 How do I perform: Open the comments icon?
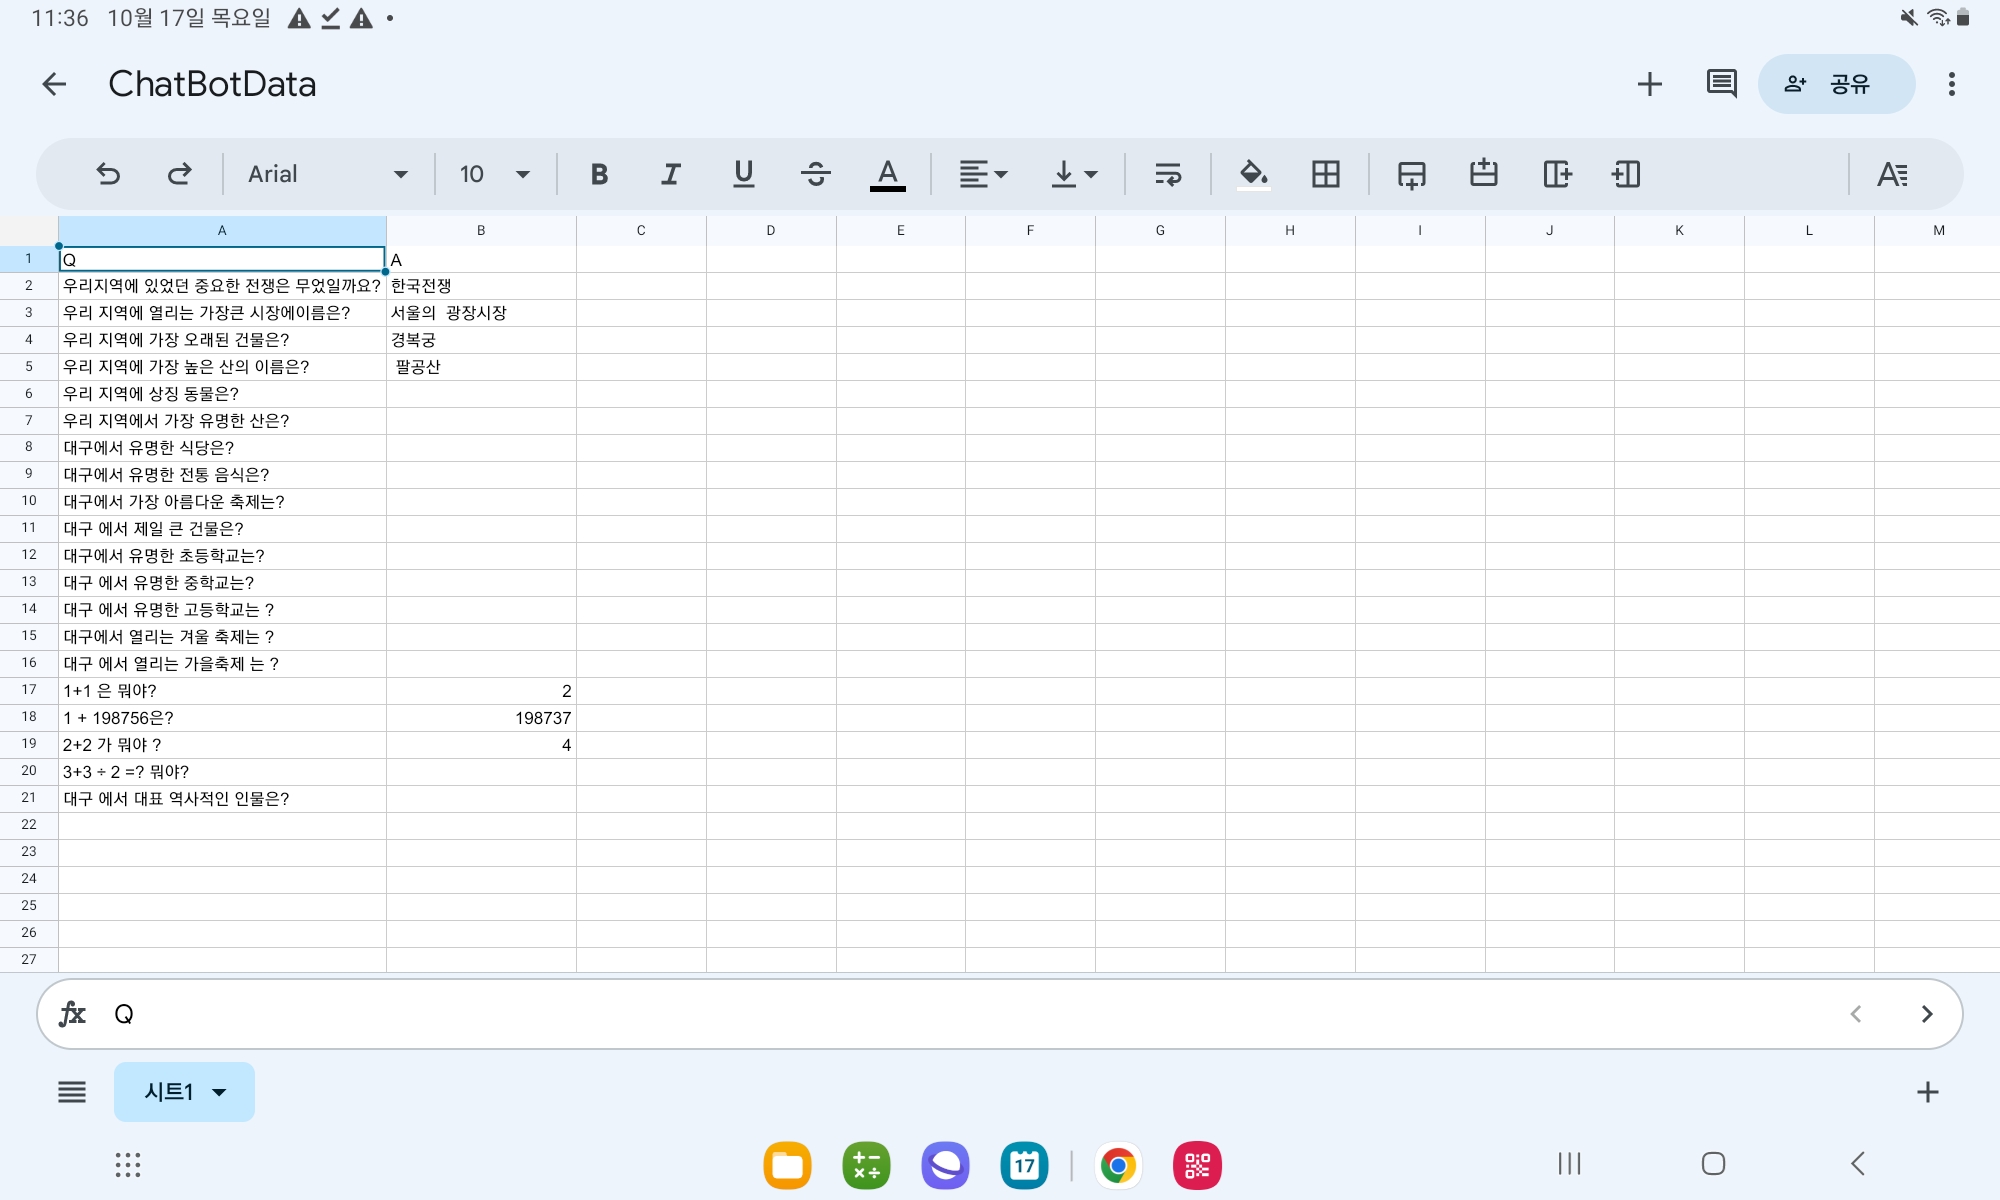pyautogui.click(x=1721, y=84)
